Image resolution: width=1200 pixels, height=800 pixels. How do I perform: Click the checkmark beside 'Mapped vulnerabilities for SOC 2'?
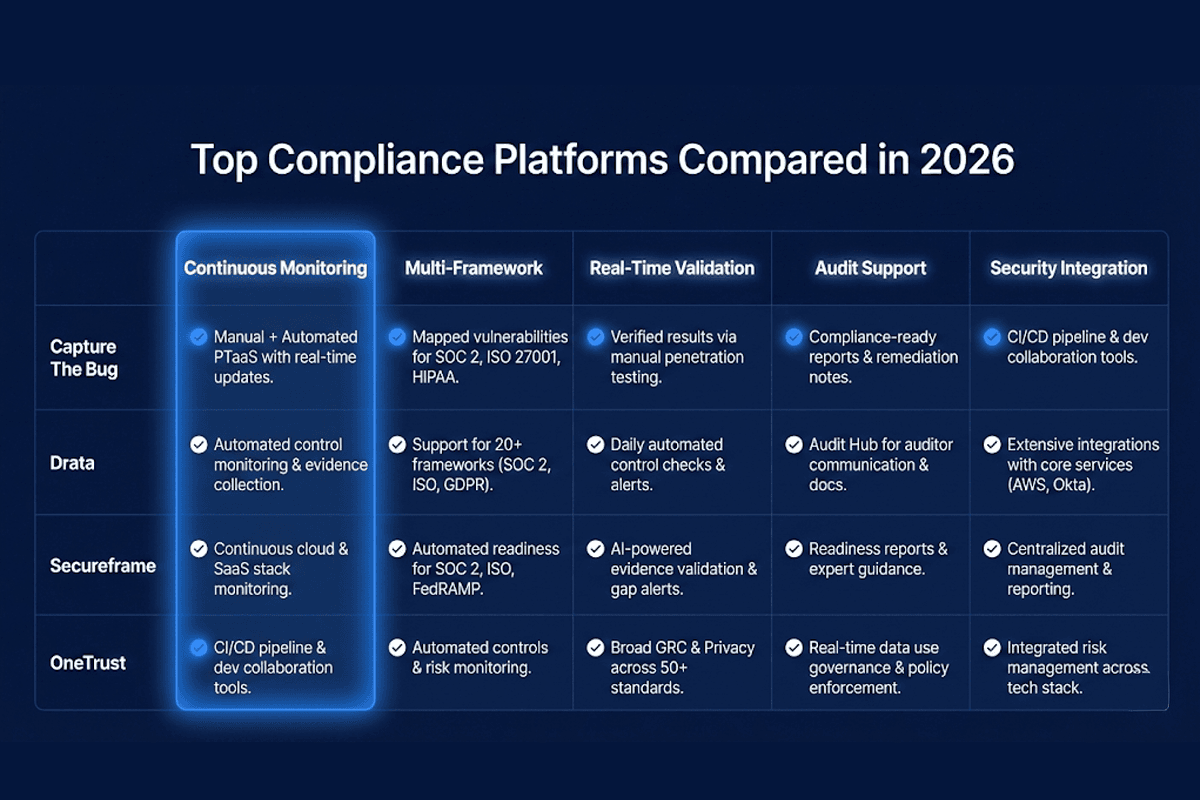396,337
